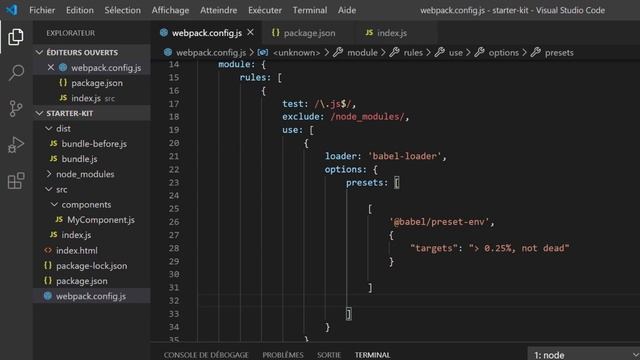Open the Atteindre menu
The width and height of the screenshot is (640, 360).
(218, 10)
